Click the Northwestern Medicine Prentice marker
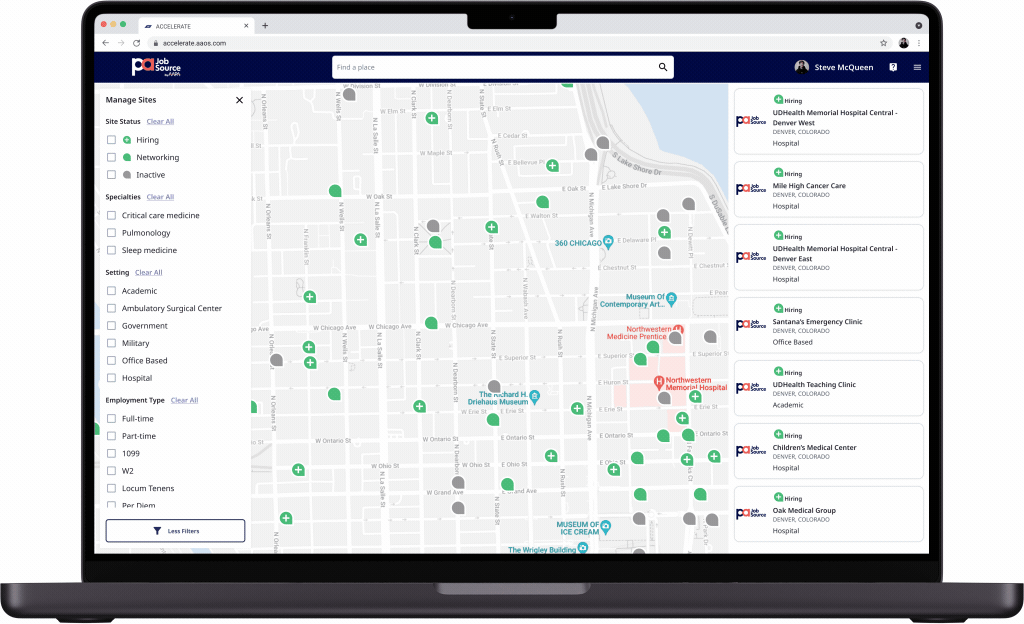1024x624 pixels. coord(679,329)
